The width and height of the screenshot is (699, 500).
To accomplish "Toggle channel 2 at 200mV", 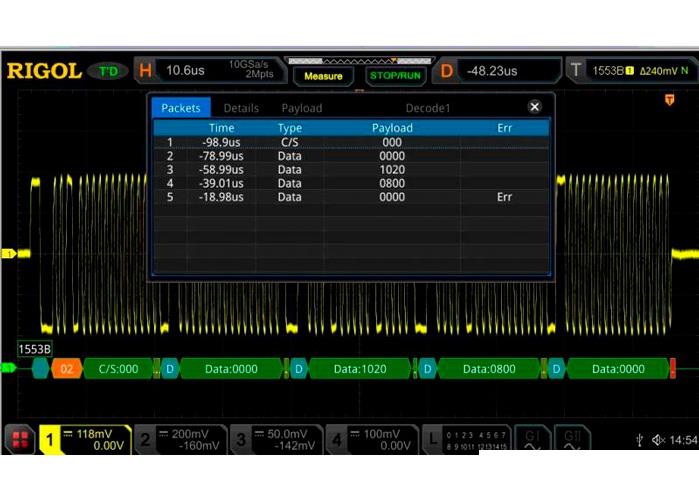I will click(x=179, y=439).
